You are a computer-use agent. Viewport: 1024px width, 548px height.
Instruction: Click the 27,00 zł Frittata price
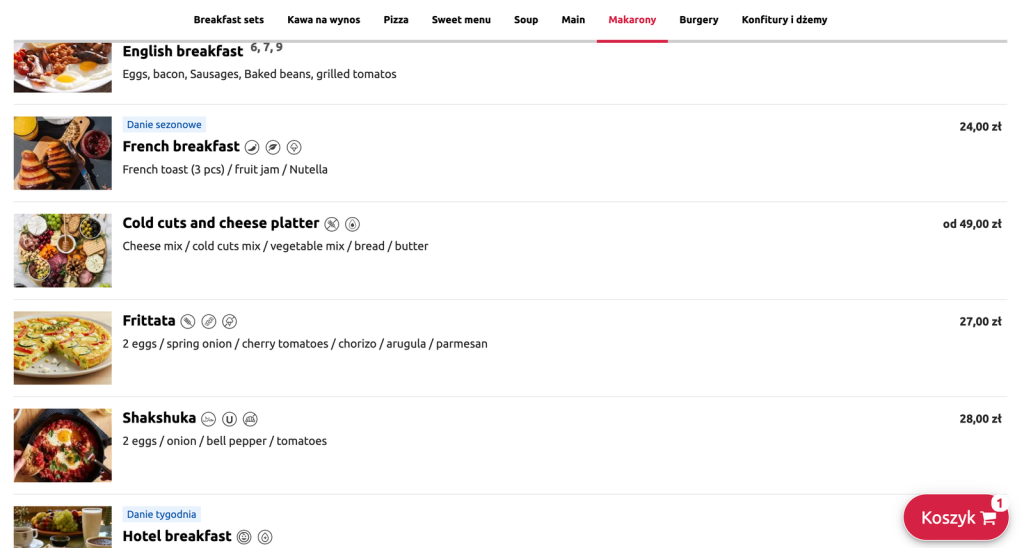click(980, 321)
